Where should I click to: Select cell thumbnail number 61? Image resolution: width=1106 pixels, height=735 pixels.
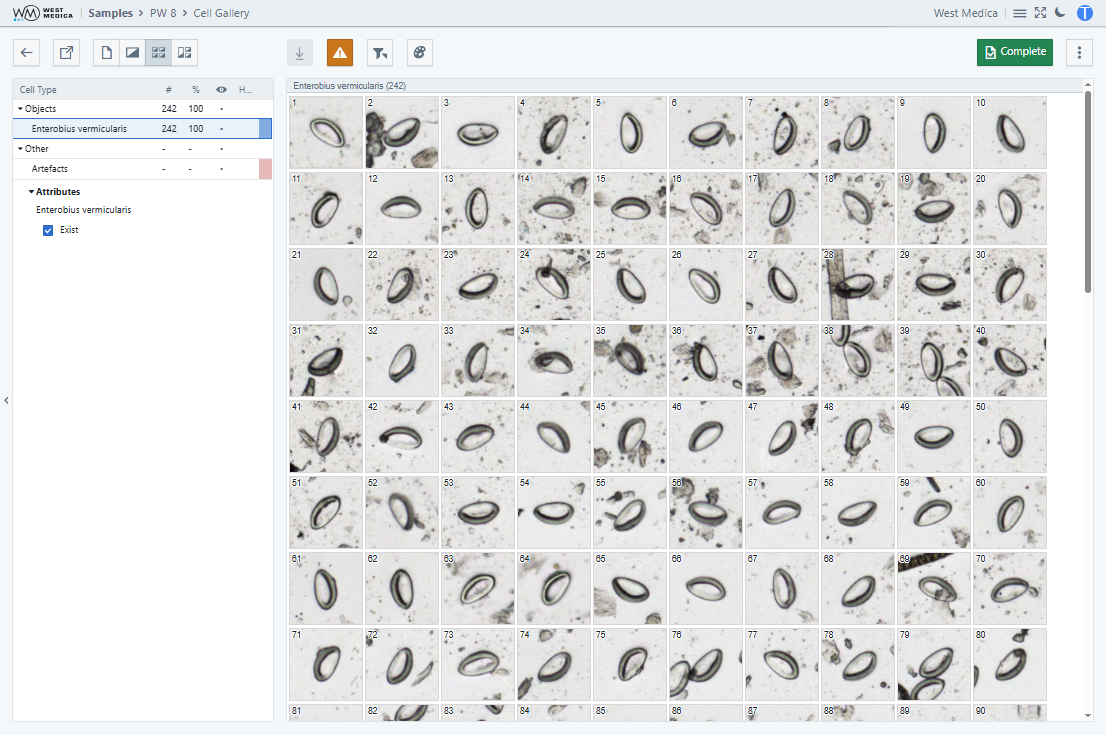(x=326, y=588)
